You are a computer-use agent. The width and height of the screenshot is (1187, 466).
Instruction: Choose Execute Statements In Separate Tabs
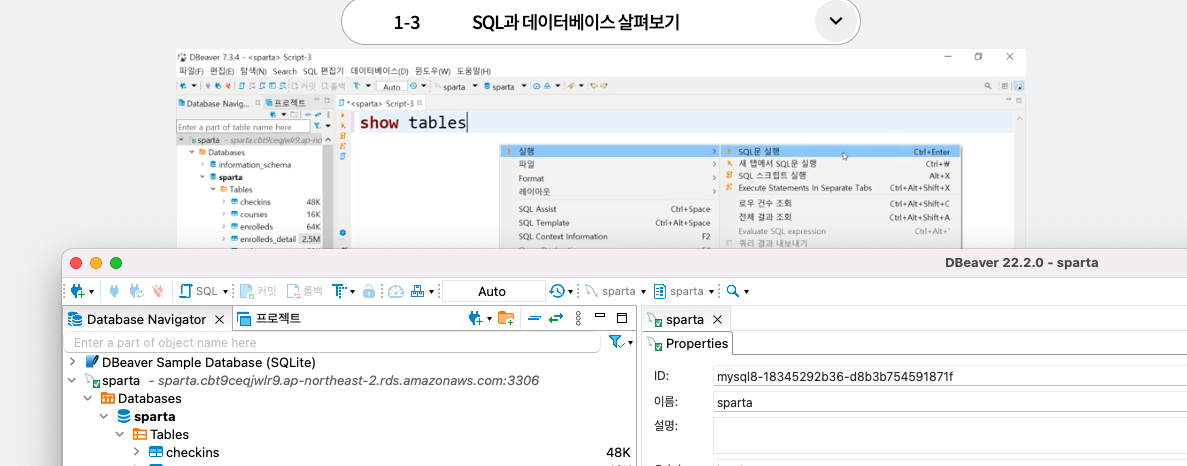[840, 188]
